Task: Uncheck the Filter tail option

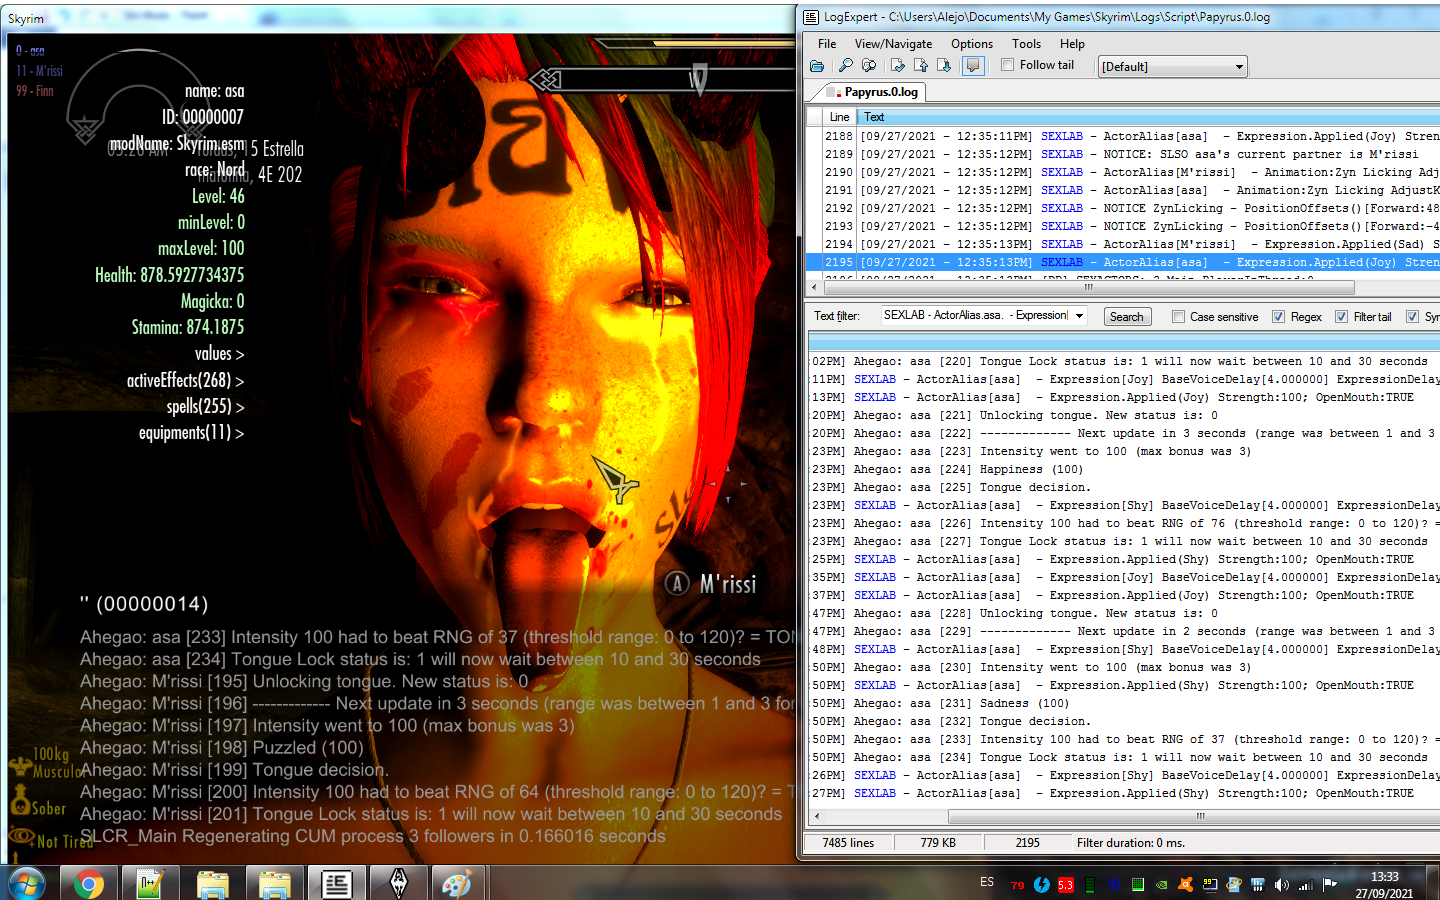Action: pos(1341,317)
